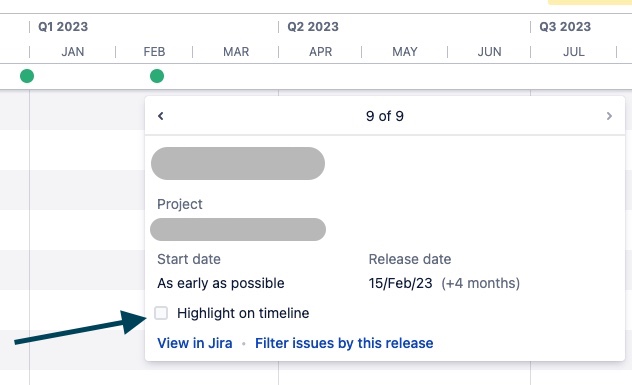Screen dimensions: 632x385
Task: Click the FEB month label
Action: pos(154,52)
